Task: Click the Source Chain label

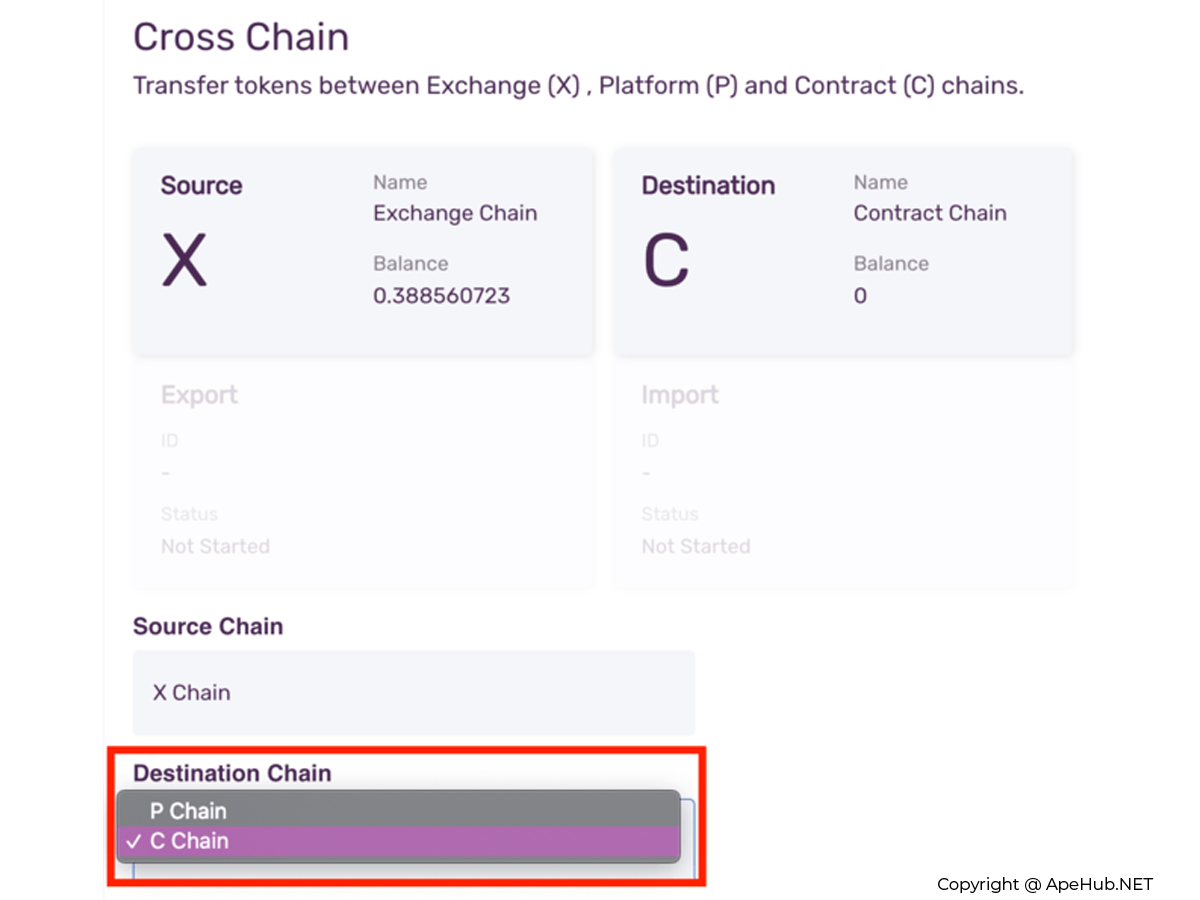Action: pyautogui.click(x=208, y=626)
